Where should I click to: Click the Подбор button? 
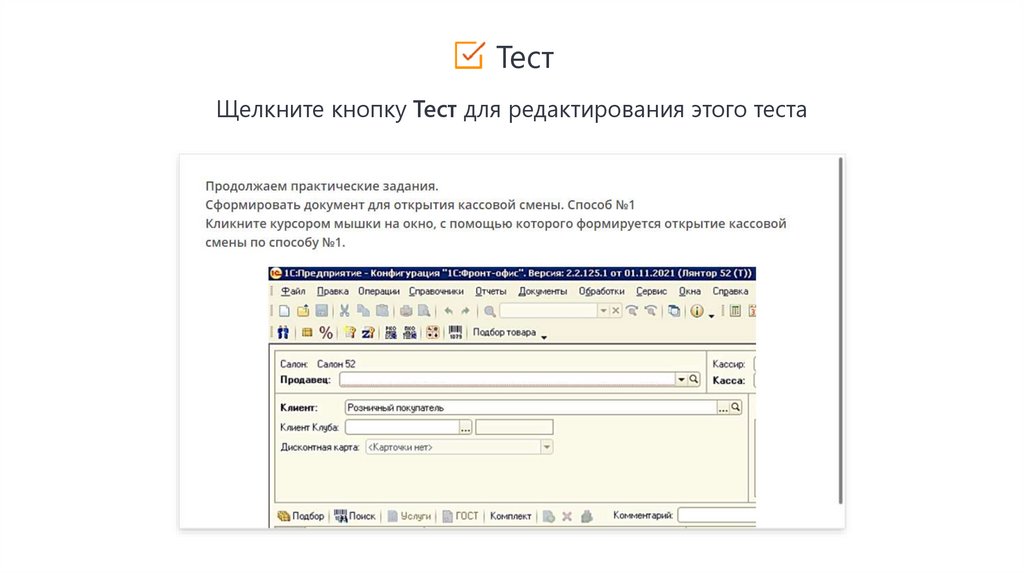coord(300,516)
